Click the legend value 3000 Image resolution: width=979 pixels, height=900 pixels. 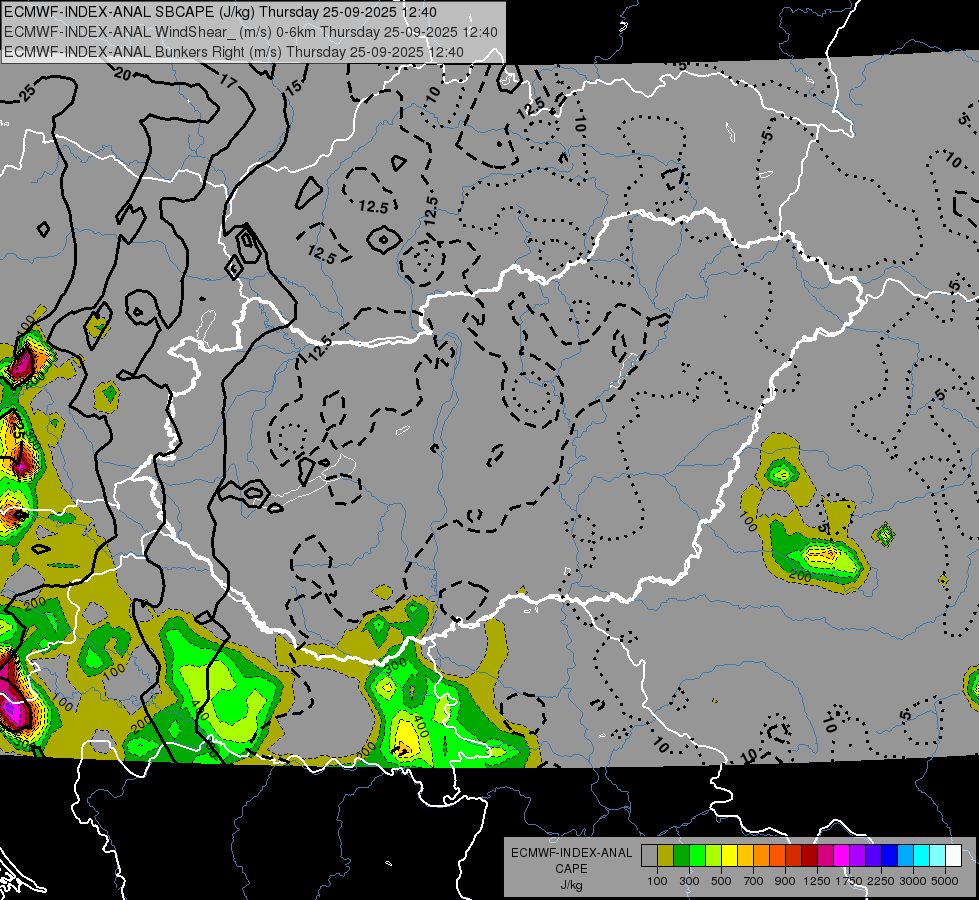(x=913, y=881)
